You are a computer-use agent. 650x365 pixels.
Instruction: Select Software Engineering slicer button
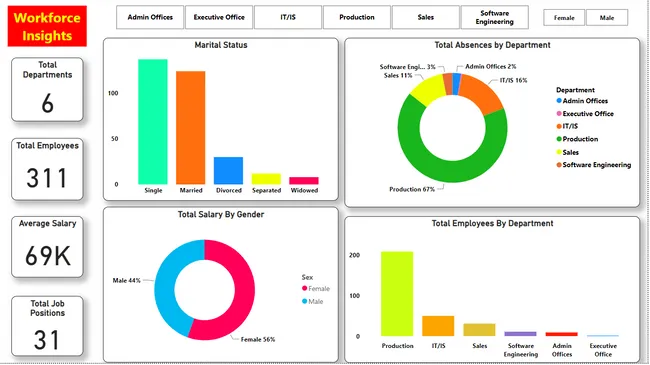click(495, 17)
